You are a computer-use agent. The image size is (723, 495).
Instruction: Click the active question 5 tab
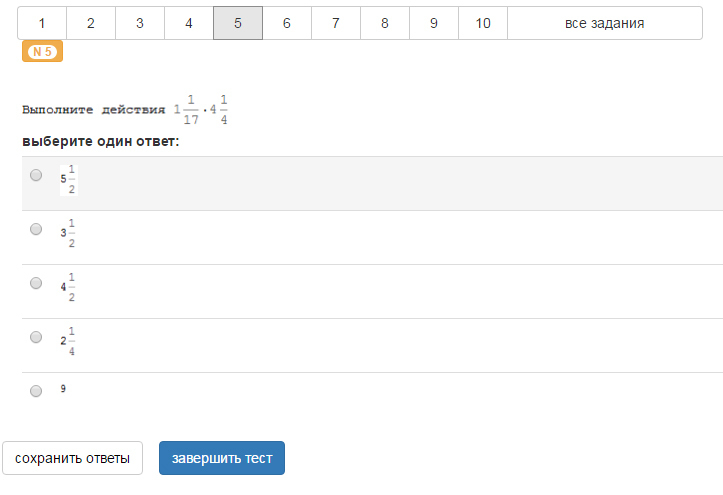click(x=238, y=23)
